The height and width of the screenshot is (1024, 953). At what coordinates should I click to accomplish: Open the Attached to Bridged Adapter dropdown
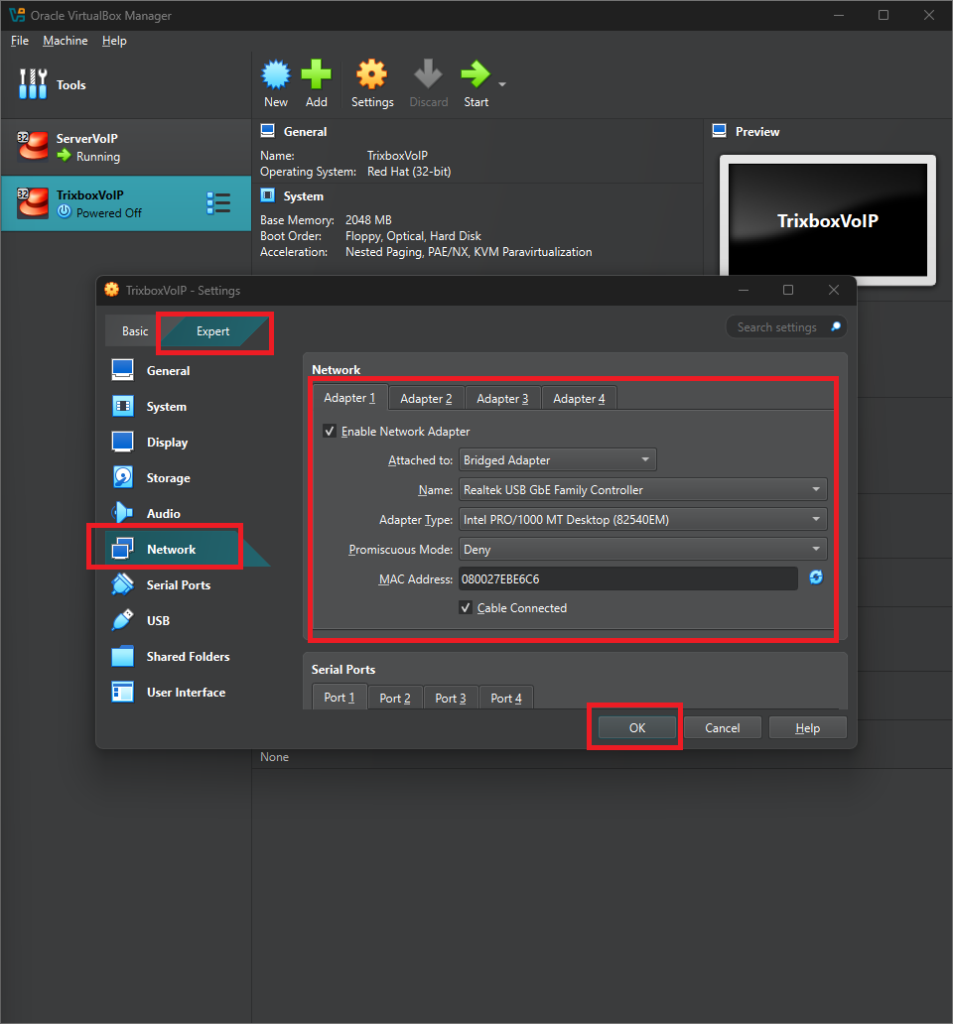tap(558, 460)
